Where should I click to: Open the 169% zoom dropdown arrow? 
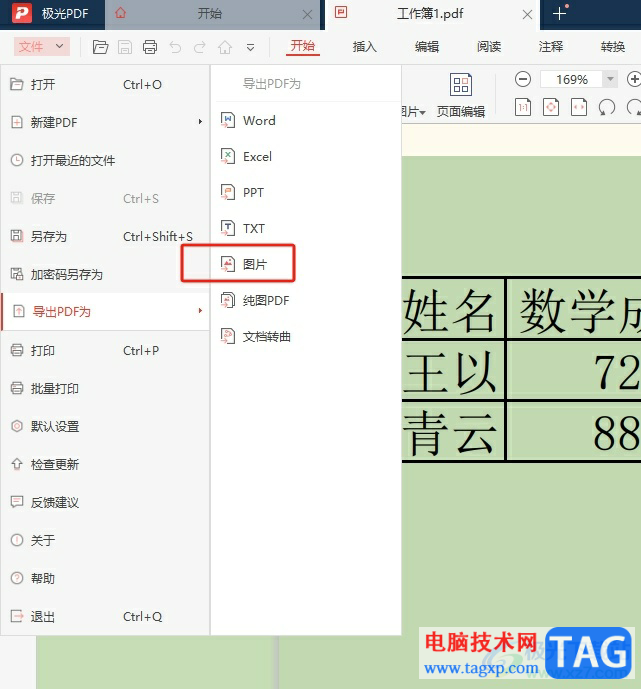click(x=610, y=80)
